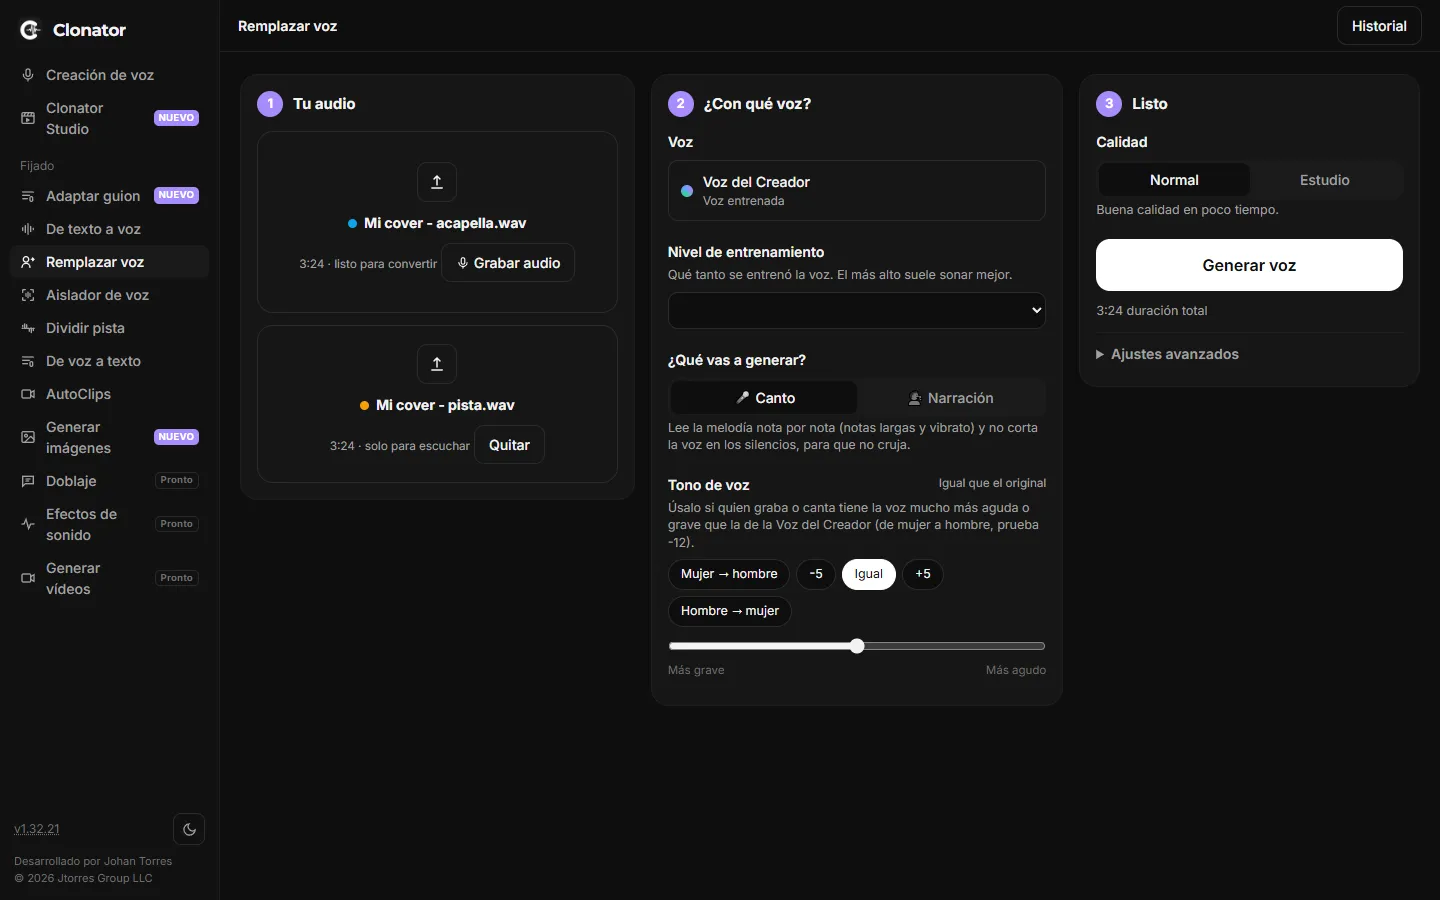1440x900 pixels.
Task: Click the waveform icon for De texto a voz
Action: [28, 229]
